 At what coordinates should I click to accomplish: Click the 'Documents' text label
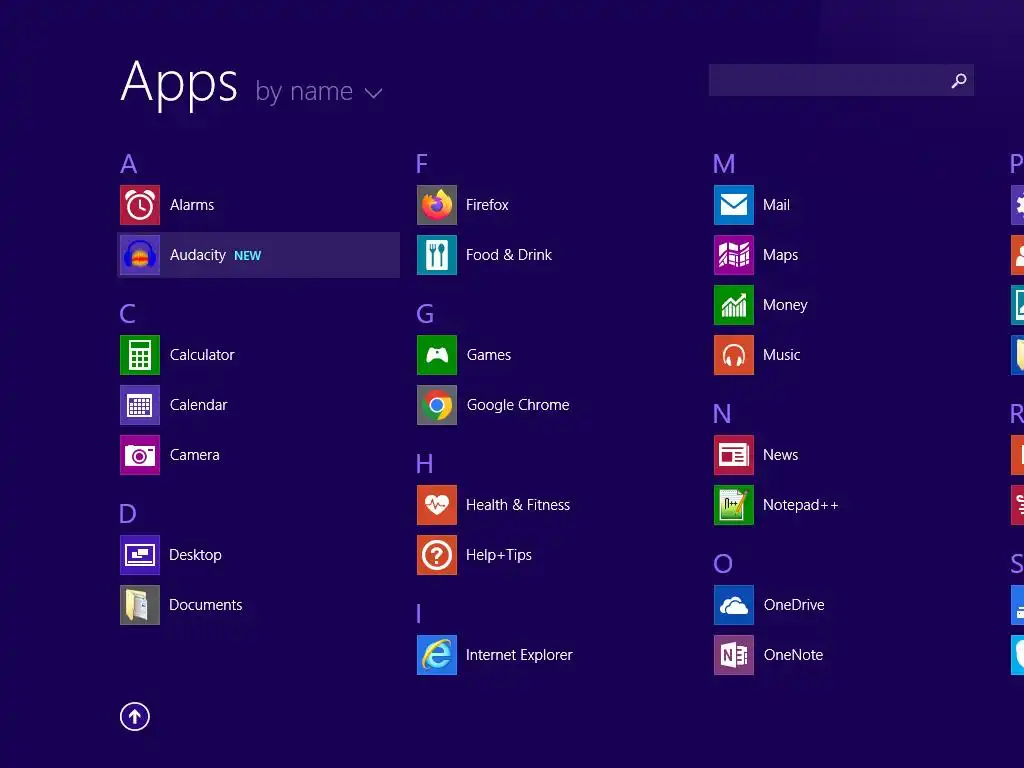click(x=206, y=605)
